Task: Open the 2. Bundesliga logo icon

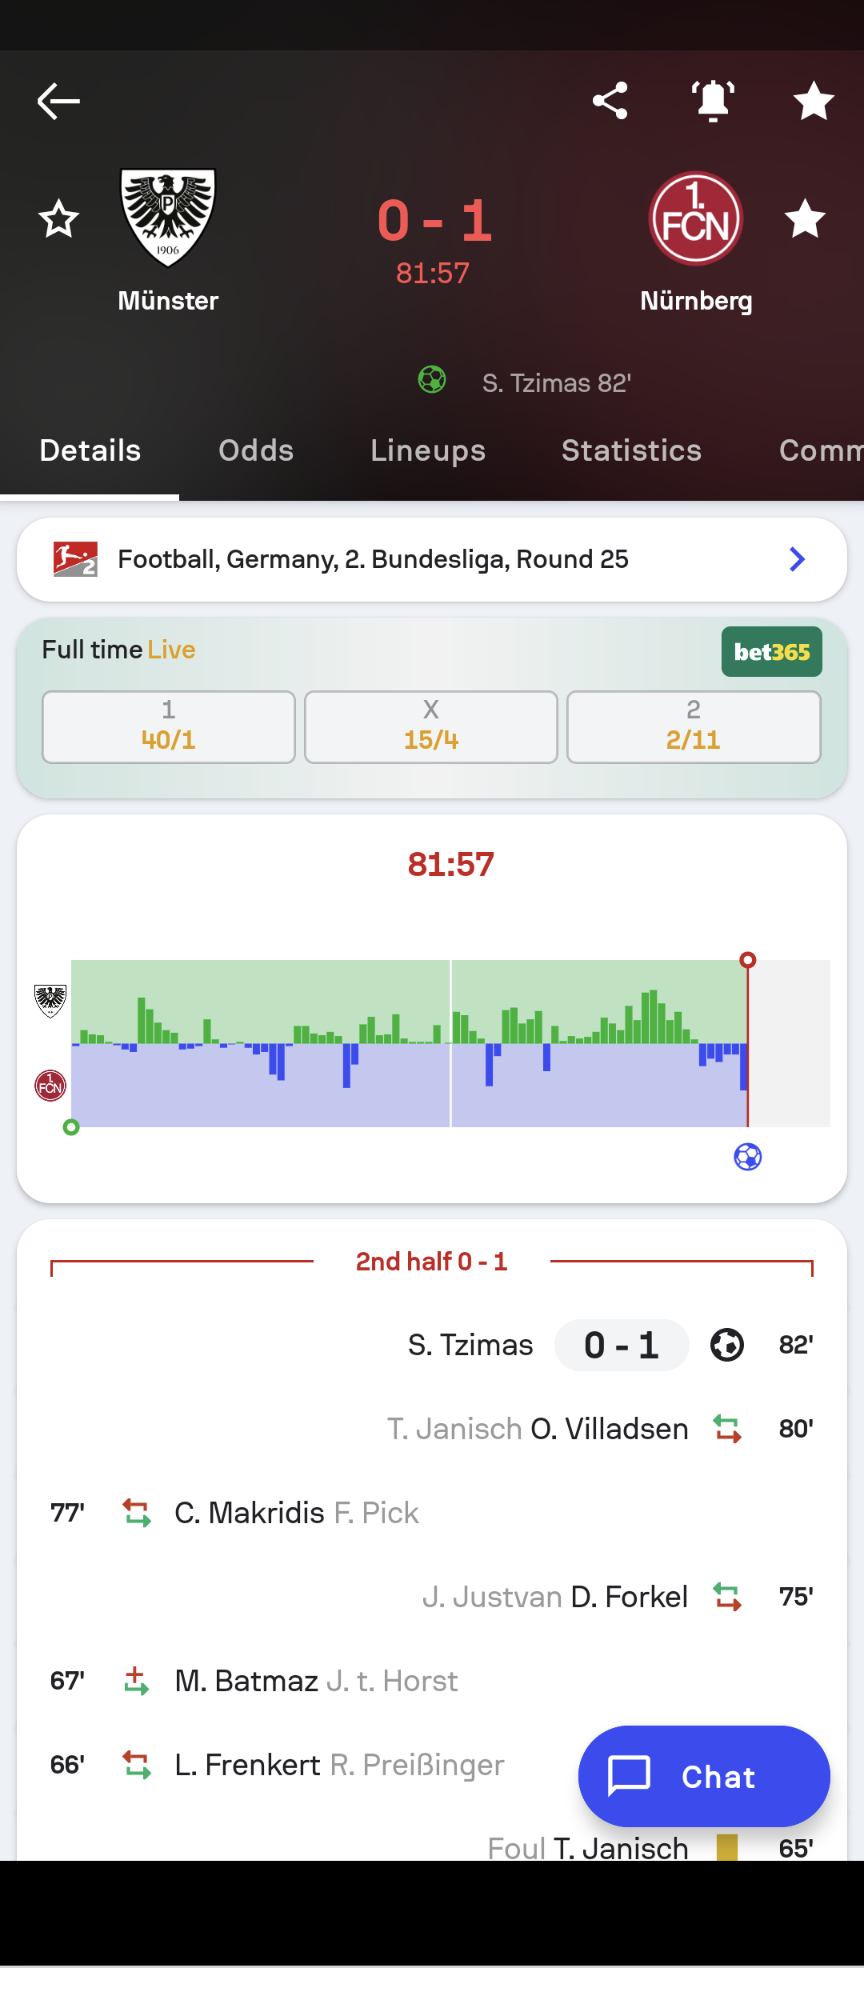Action: tap(75, 559)
